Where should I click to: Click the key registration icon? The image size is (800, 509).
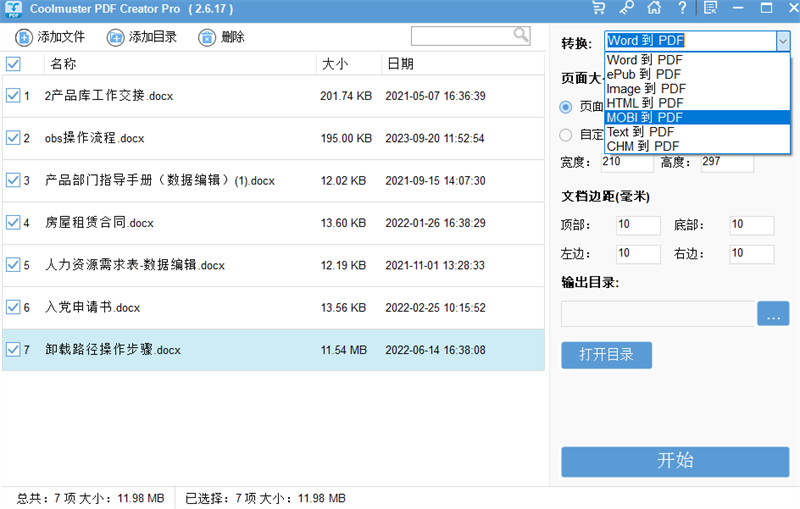pyautogui.click(x=627, y=8)
